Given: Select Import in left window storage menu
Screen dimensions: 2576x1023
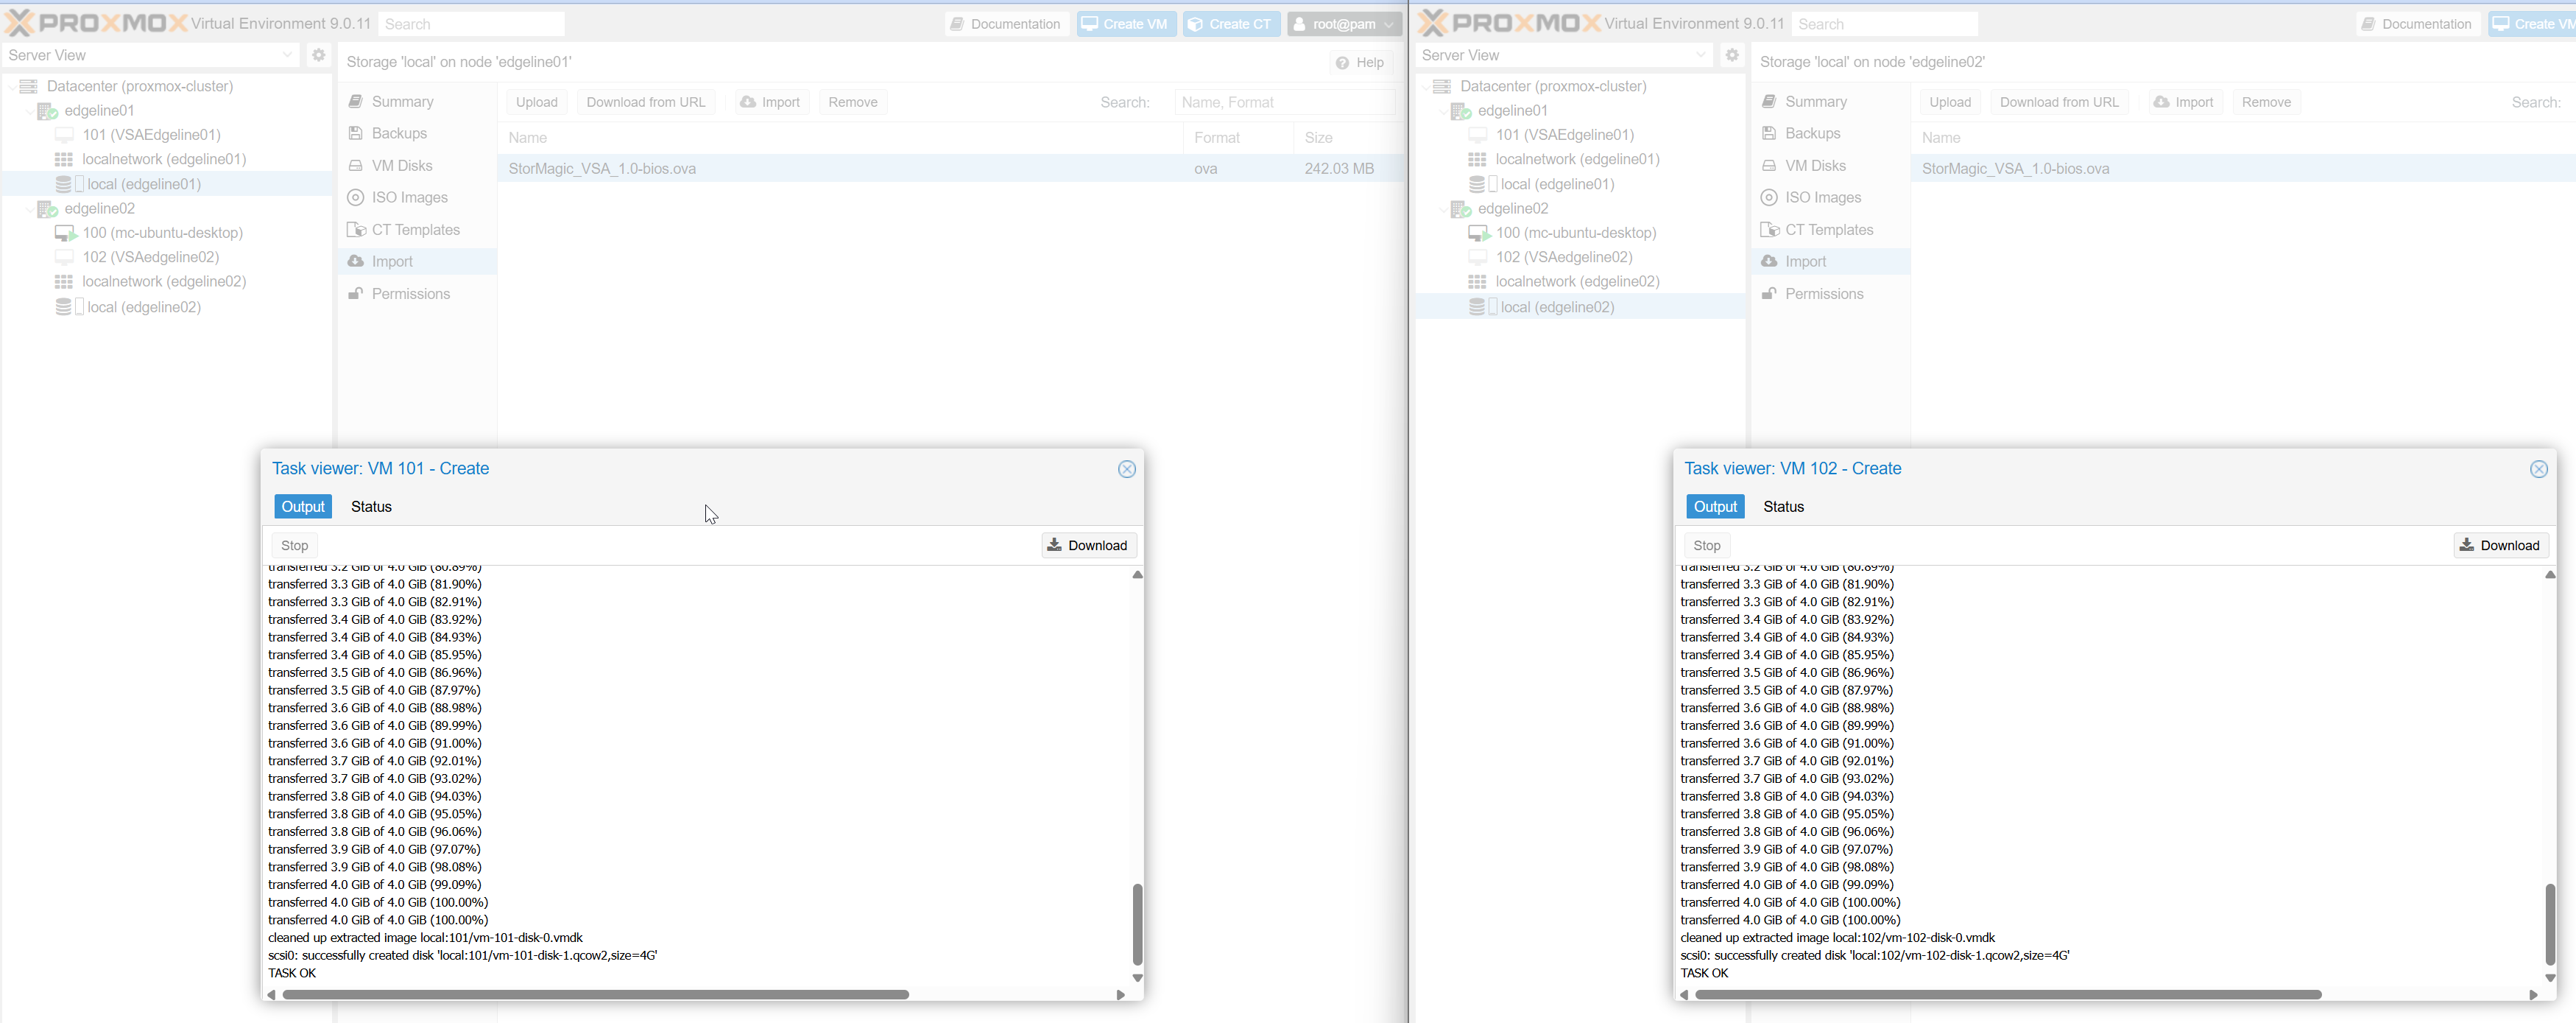Looking at the screenshot, I should 417,262.
